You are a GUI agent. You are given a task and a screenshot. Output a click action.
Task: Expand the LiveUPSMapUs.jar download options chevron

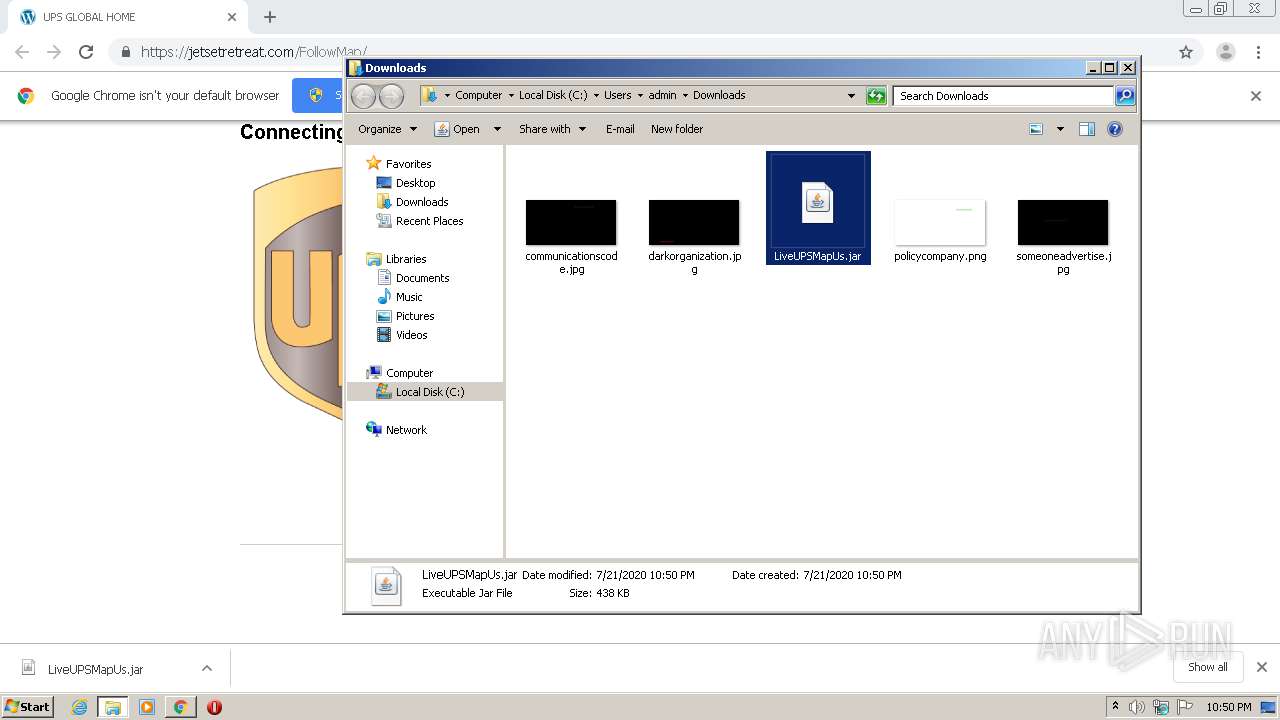pyautogui.click(x=207, y=668)
